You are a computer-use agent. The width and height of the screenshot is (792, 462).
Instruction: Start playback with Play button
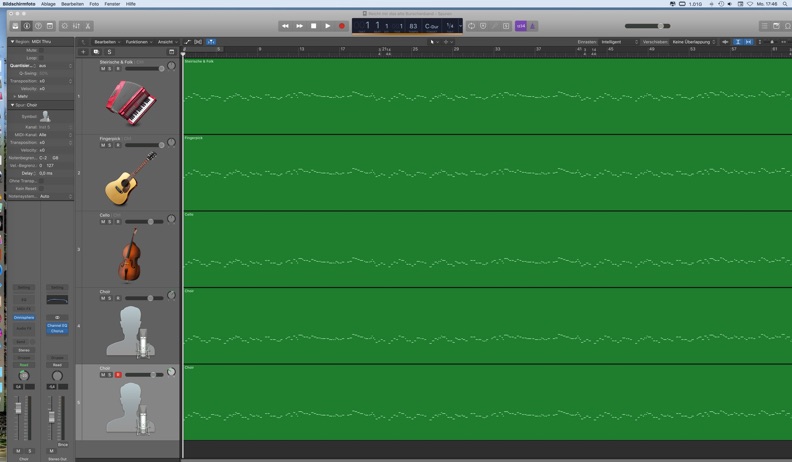point(328,26)
